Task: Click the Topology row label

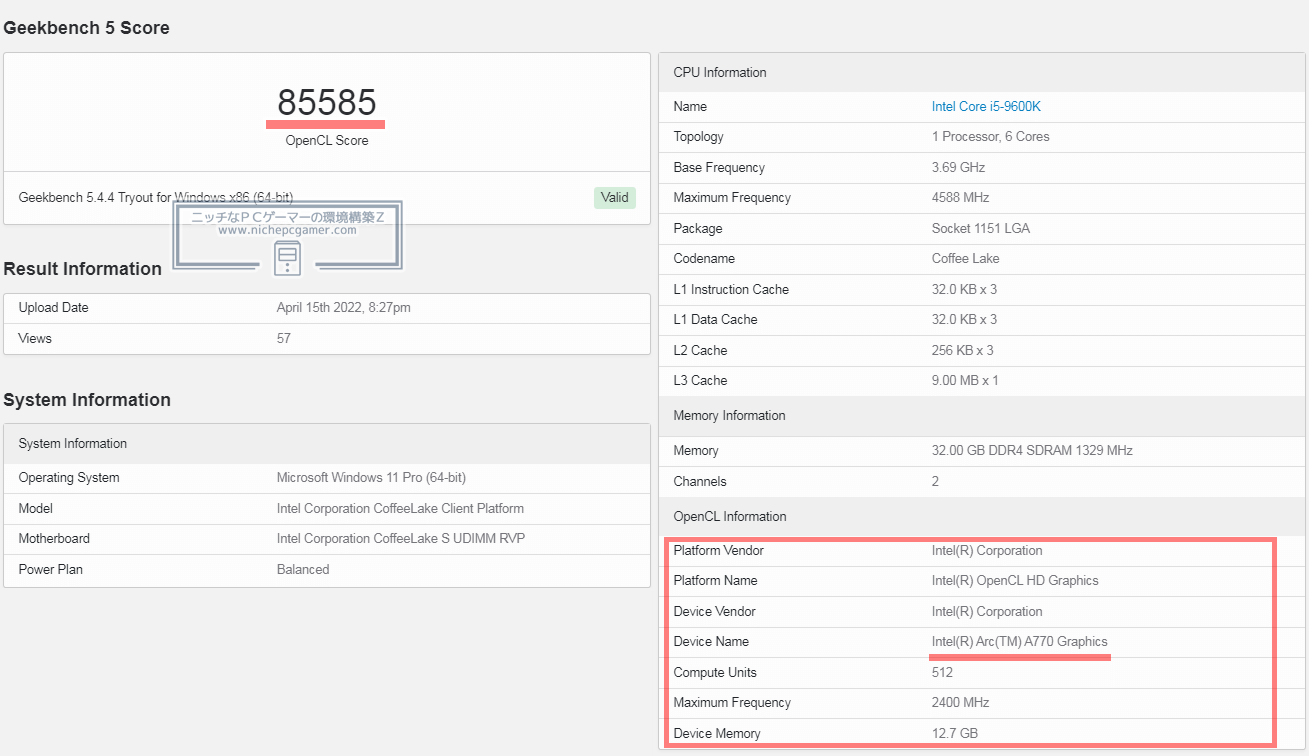Action: coord(699,137)
